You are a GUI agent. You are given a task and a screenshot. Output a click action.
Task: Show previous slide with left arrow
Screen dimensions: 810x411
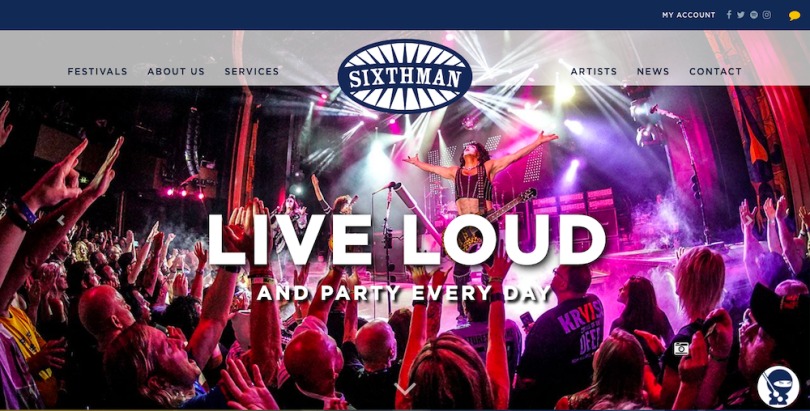click(61, 221)
